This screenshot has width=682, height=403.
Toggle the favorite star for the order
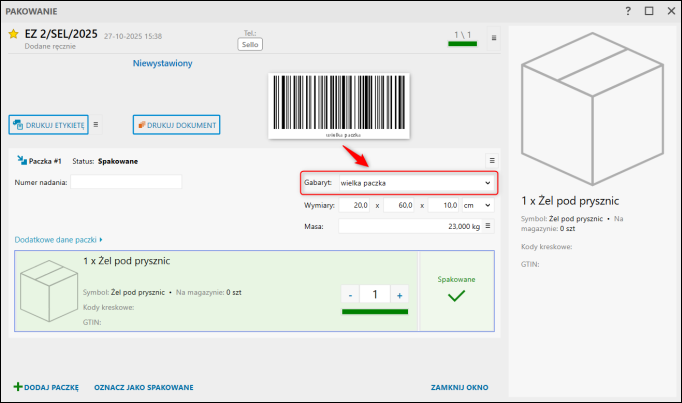point(14,35)
